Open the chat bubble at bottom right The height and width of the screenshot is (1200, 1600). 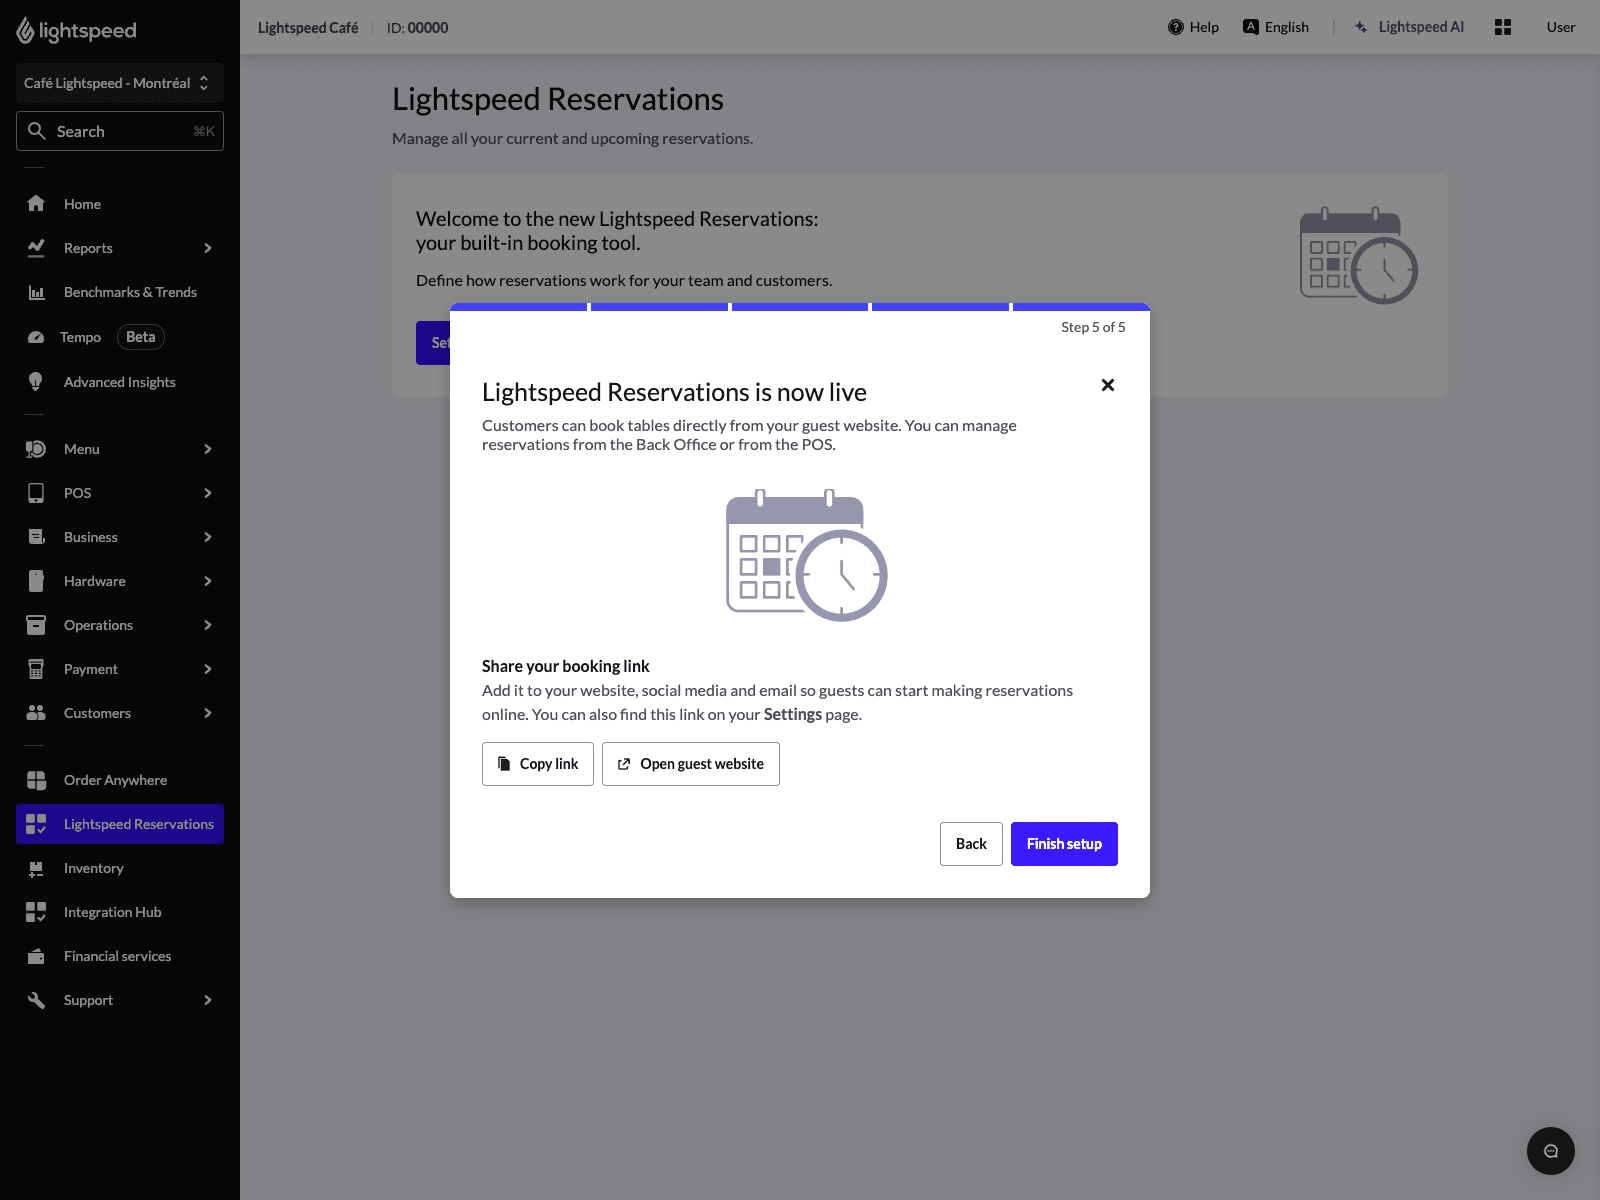tap(1551, 1151)
